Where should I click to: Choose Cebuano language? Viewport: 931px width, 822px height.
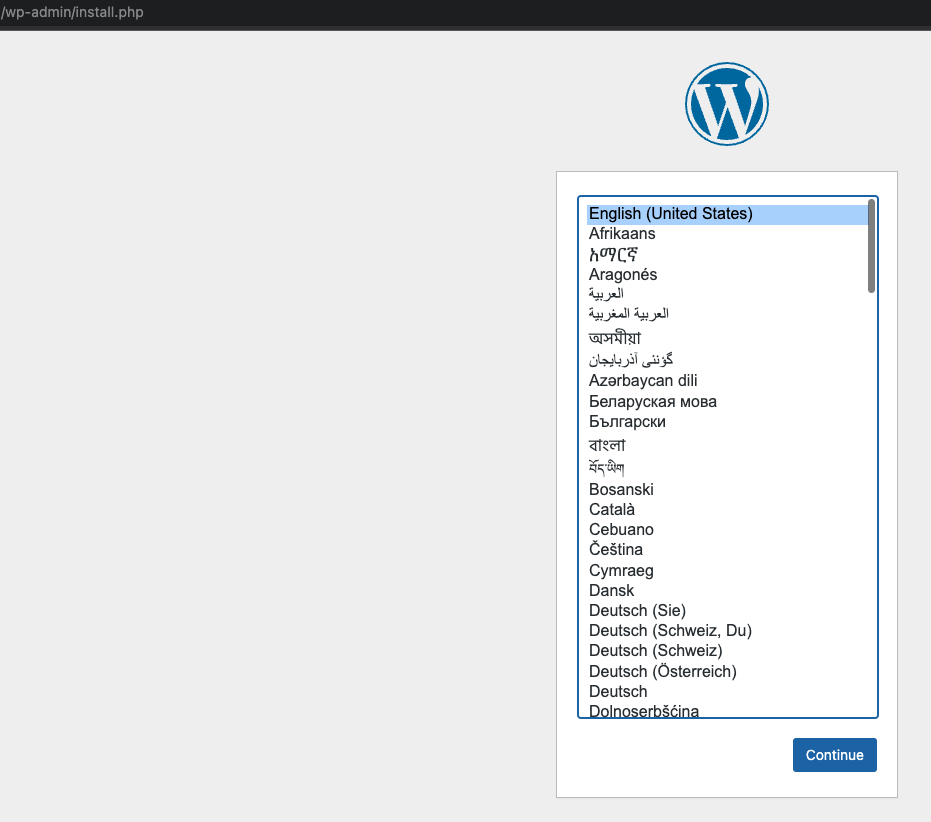coord(621,530)
